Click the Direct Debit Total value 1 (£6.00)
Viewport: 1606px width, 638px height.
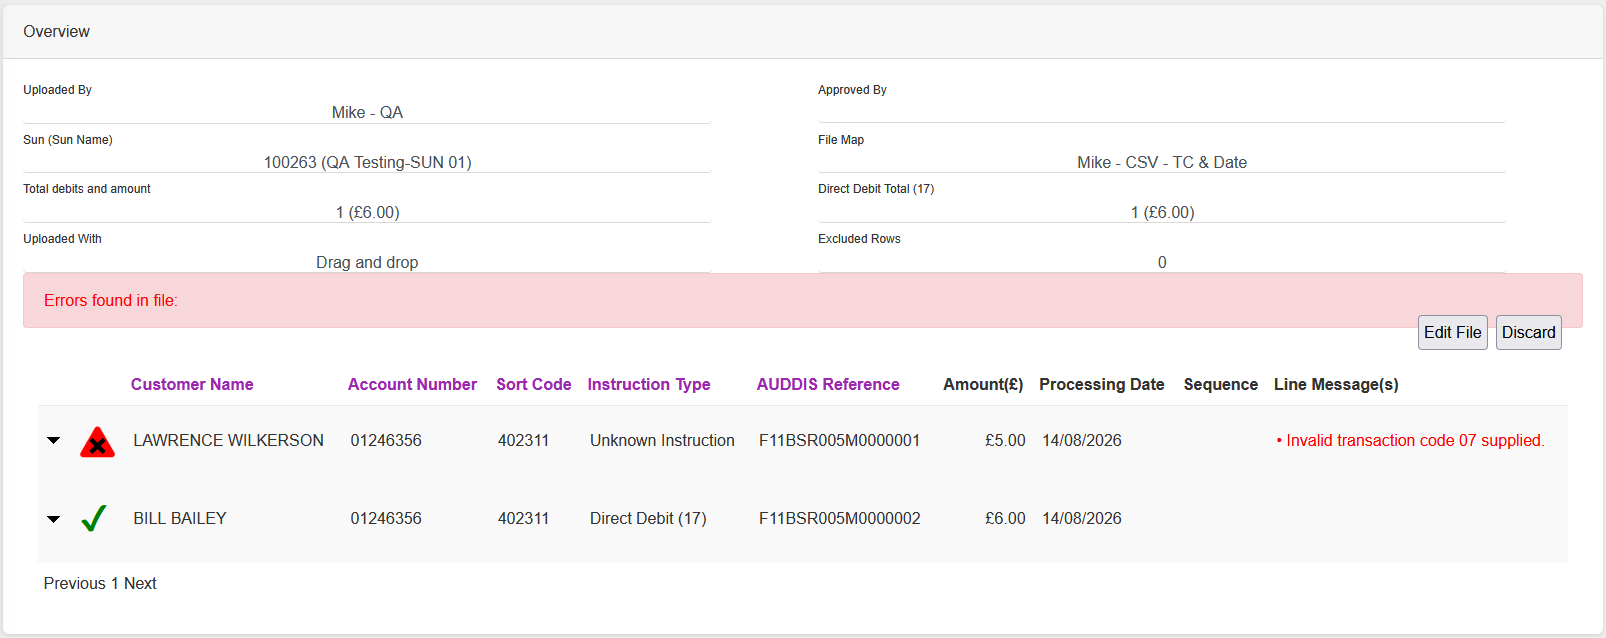[x=1162, y=212]
